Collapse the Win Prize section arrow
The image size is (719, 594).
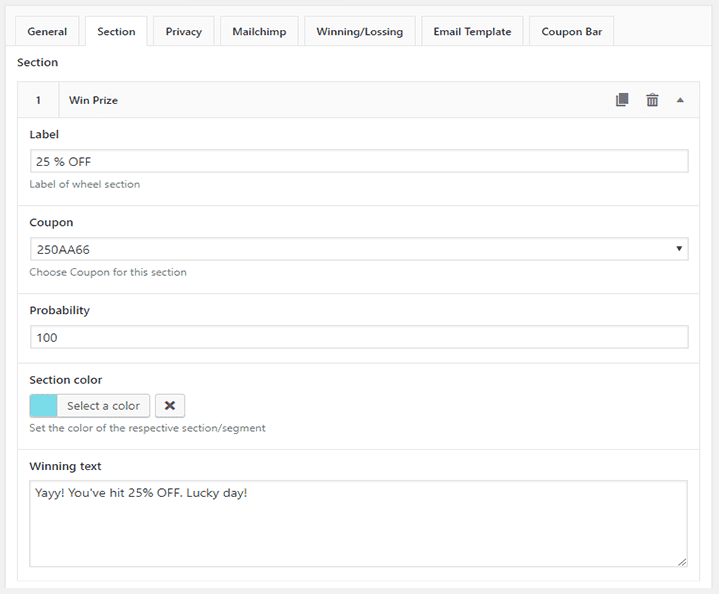(x=680, y=100)
